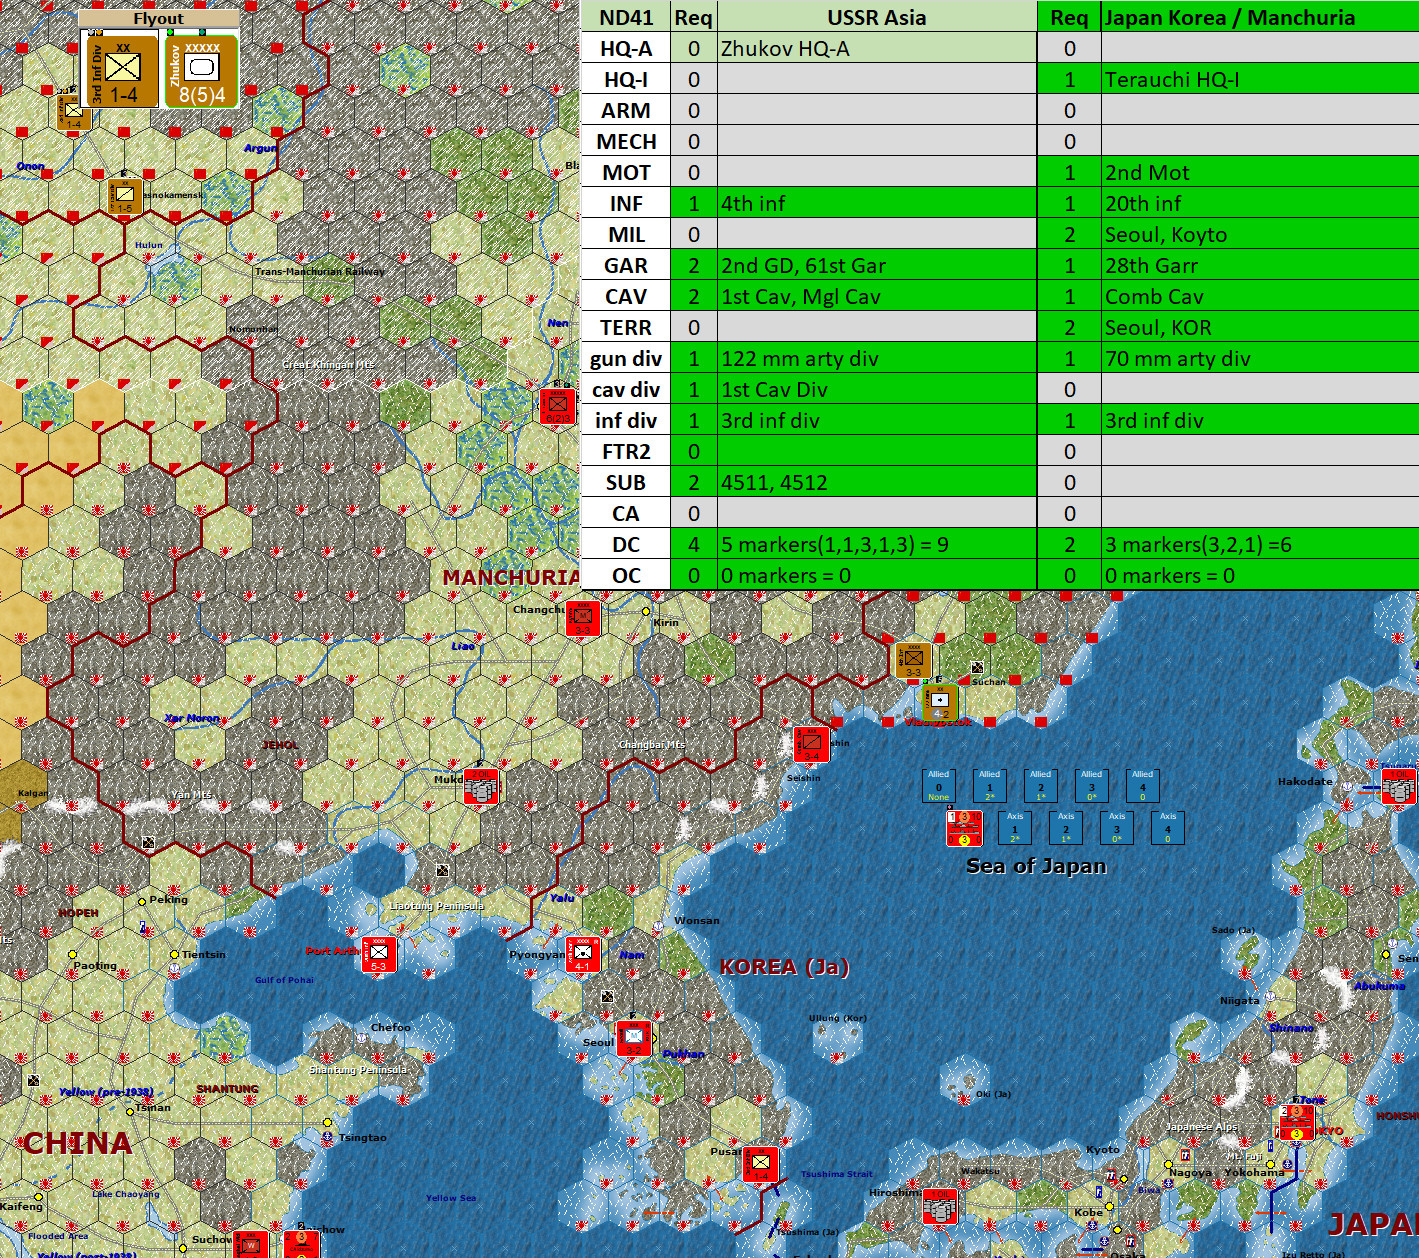Select the 3rd Inf Div unit in Flyout
Screen dimensions: 1419x1258
123,70
